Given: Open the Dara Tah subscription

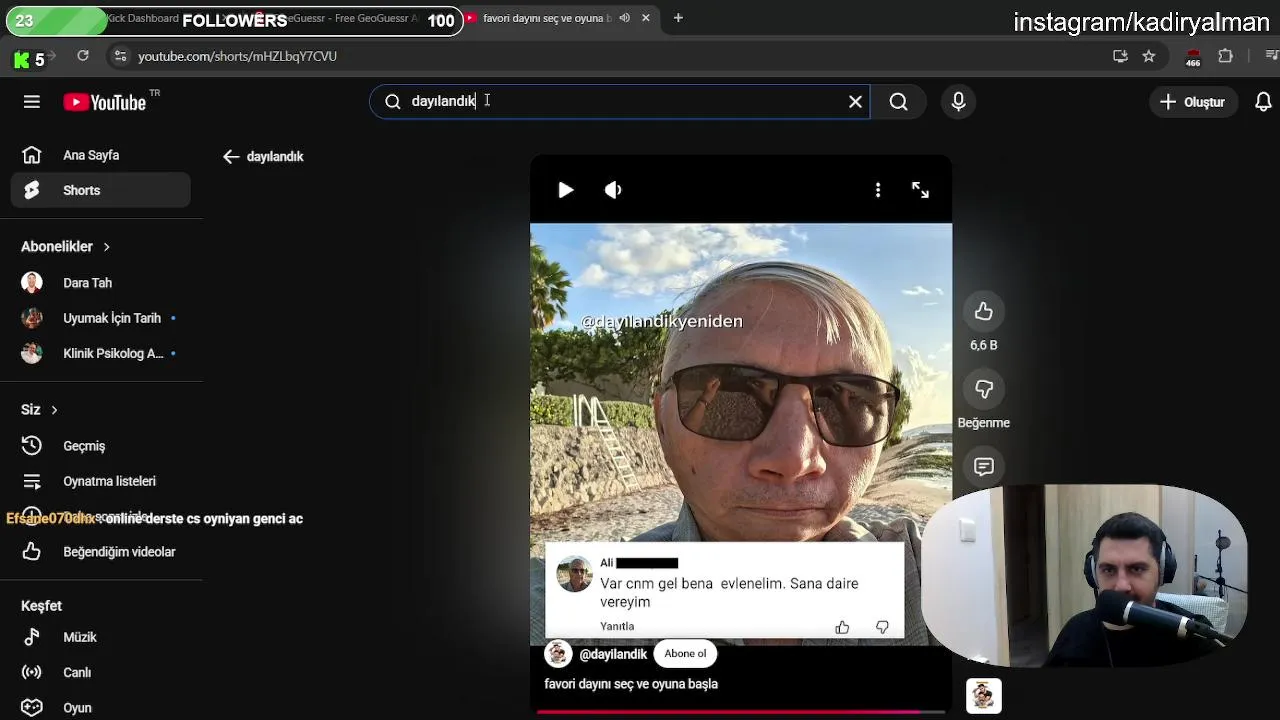Looking at the screenshot, I should pos(101,283).
